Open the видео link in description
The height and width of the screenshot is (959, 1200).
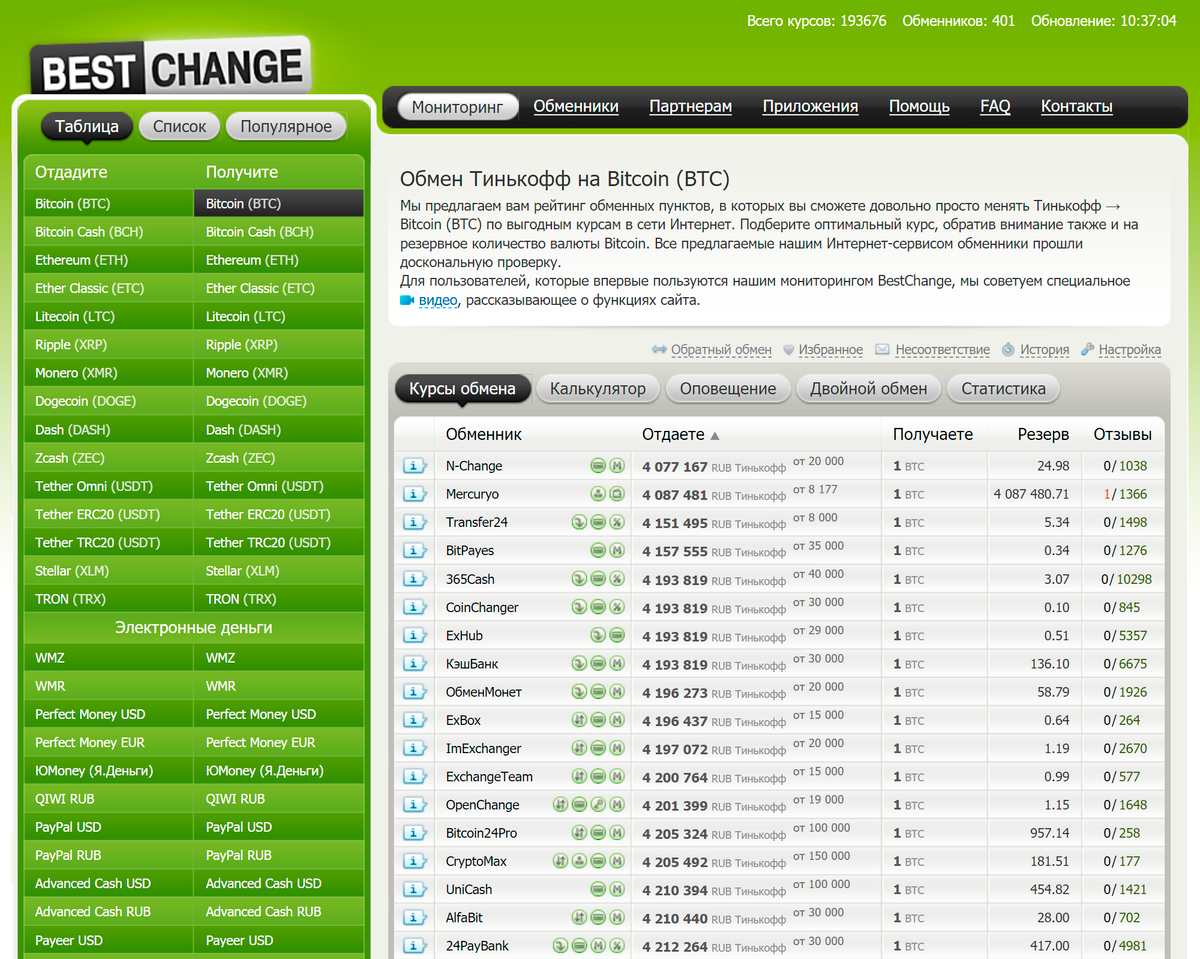[x=438, y=300]
